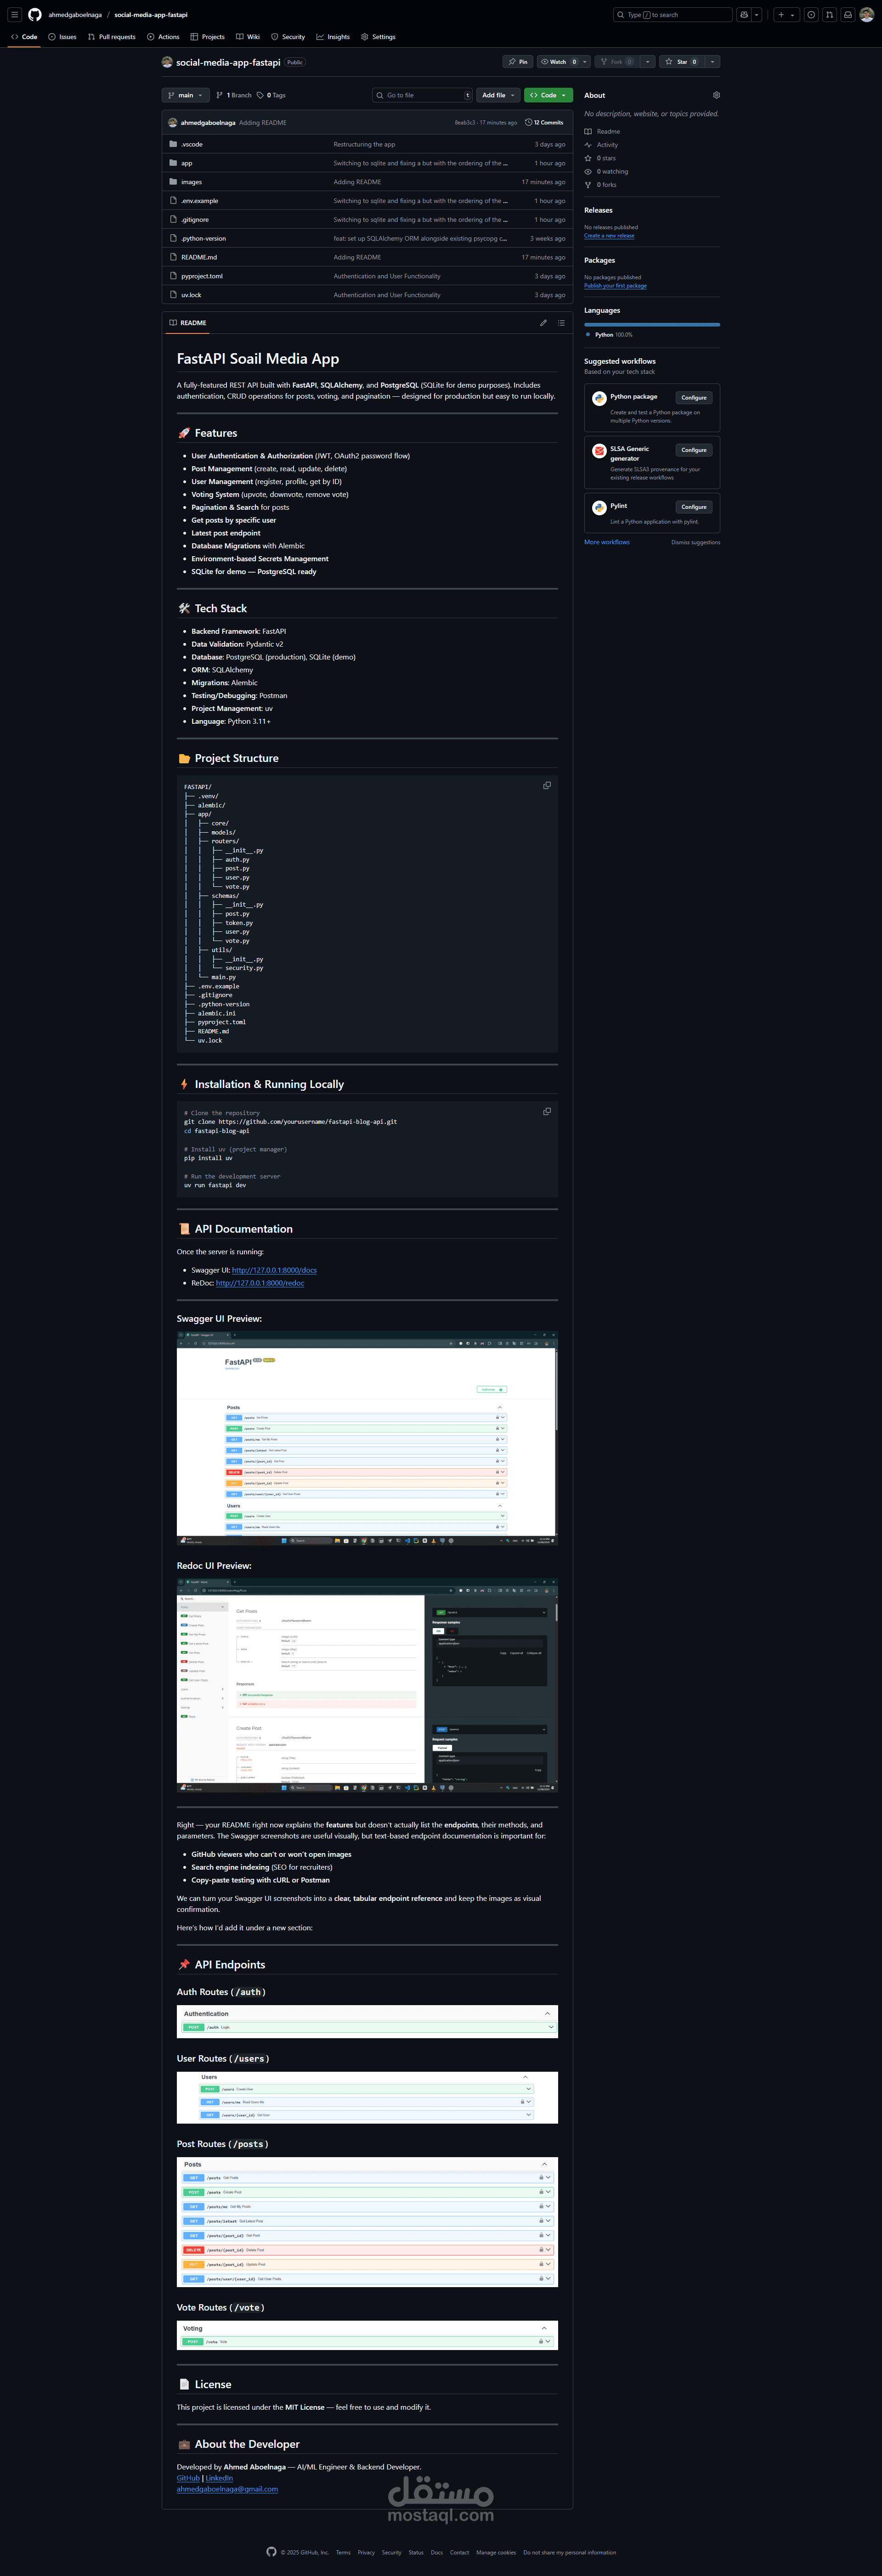Click the Python language color dot
Screen dimensions: 882x2576
coord(588,335)
